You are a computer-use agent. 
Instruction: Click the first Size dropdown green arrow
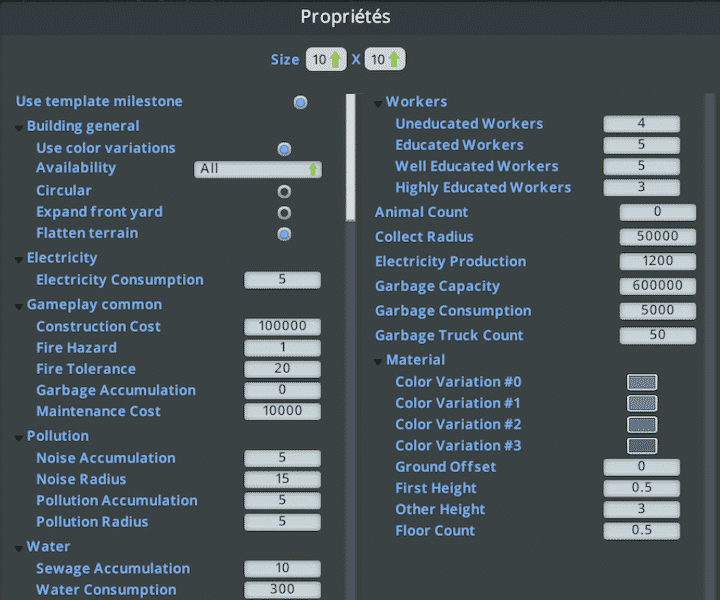[336, 60]
